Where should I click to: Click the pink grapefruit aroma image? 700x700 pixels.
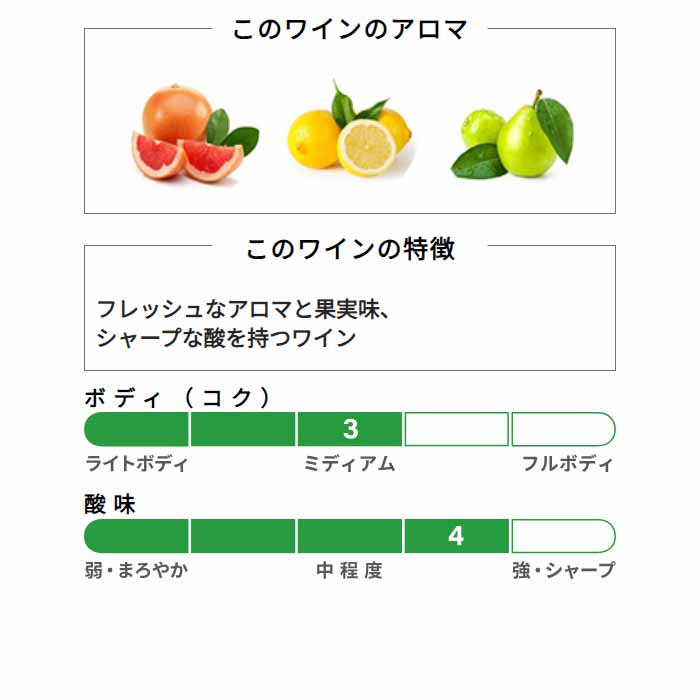195,133
